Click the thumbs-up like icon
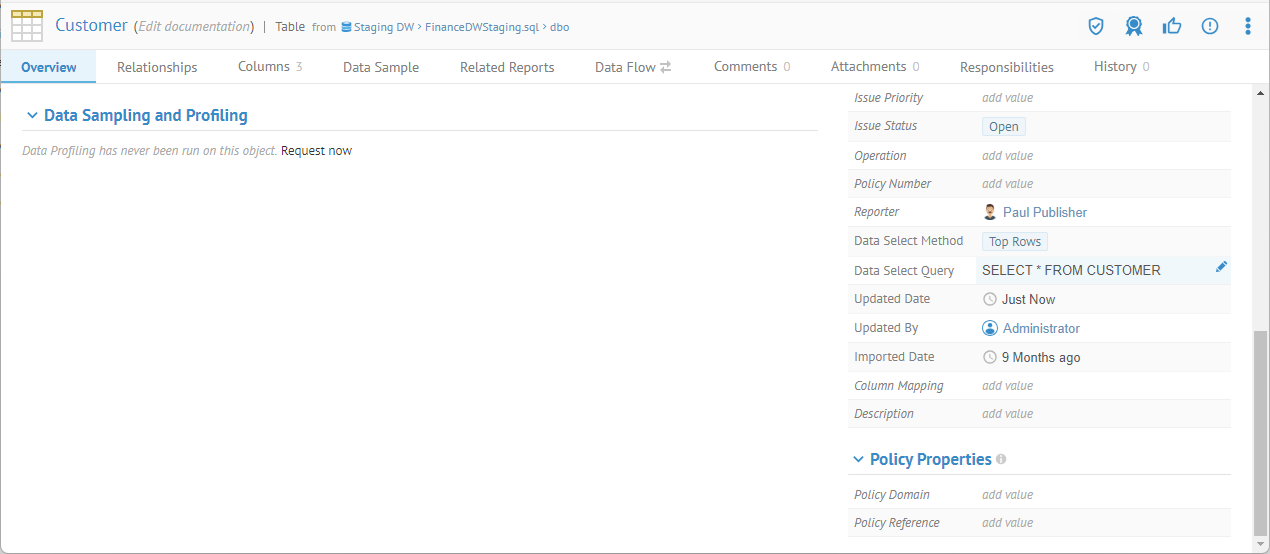The width and height of the screenshot is (1270, 554). (x=1172, y=26)
